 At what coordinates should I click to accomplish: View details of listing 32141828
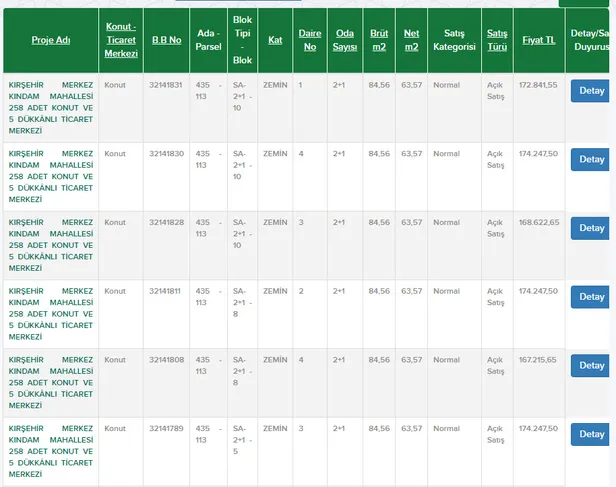[x=591, y=228]
